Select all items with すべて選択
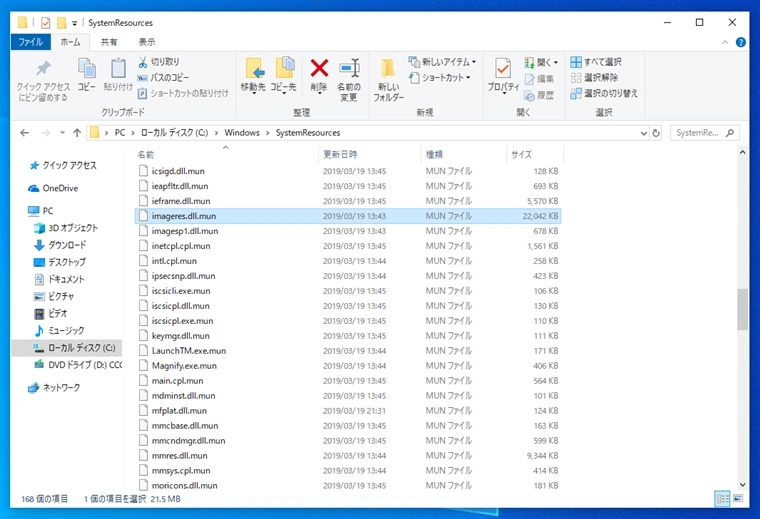The height and width of the screenshot is (519, 760). pyautogui.click(x=596, y=62)
